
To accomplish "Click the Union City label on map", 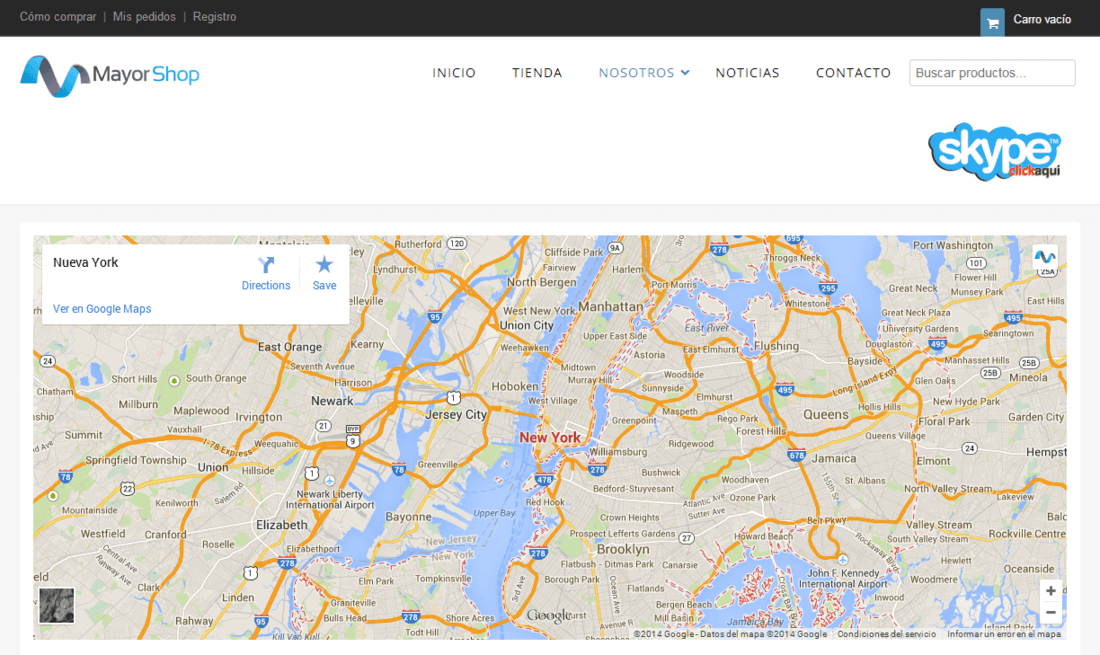I will tap(526, 325).
